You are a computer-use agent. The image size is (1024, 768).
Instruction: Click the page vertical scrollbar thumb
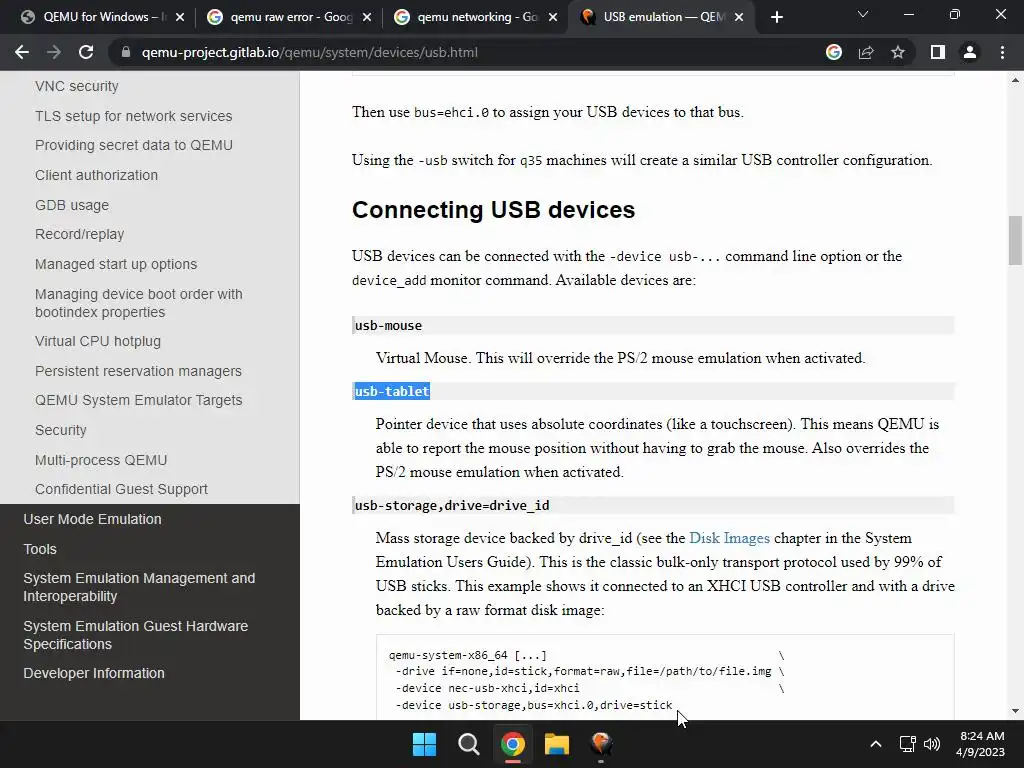click(1015, 240)
